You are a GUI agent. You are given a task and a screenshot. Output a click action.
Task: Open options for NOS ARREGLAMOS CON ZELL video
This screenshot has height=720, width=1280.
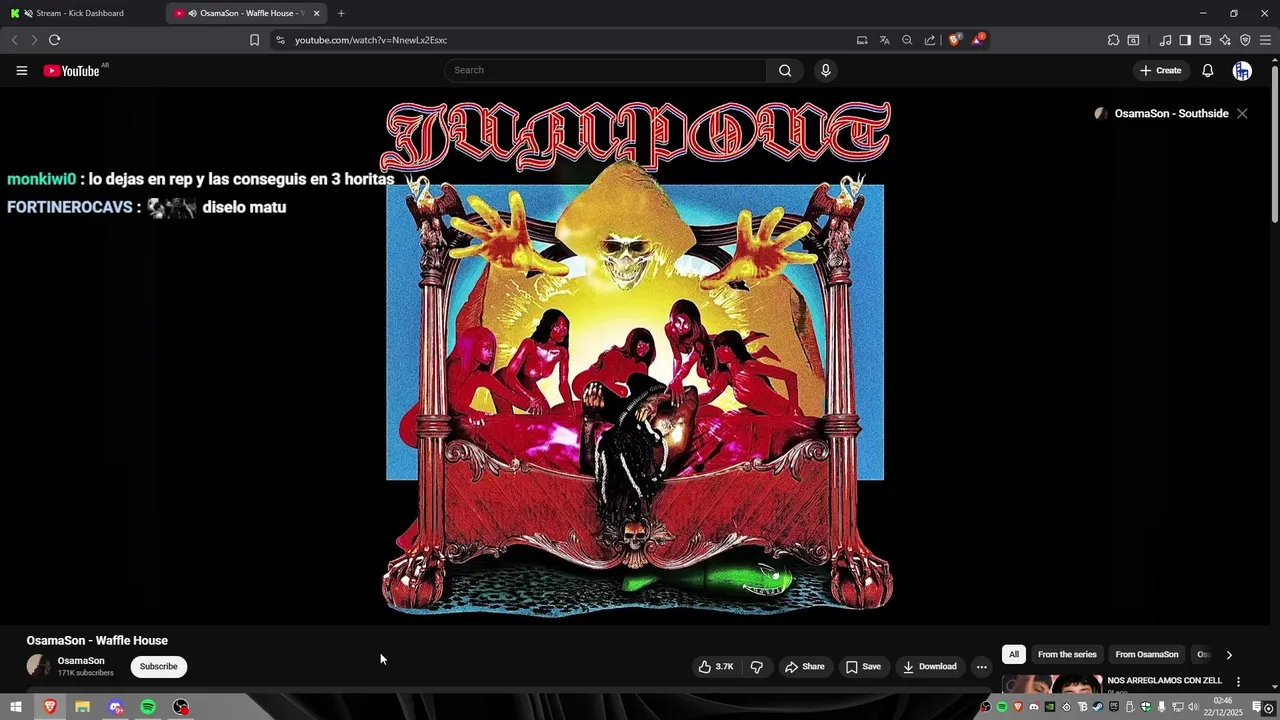click(x=1238, y=682)
